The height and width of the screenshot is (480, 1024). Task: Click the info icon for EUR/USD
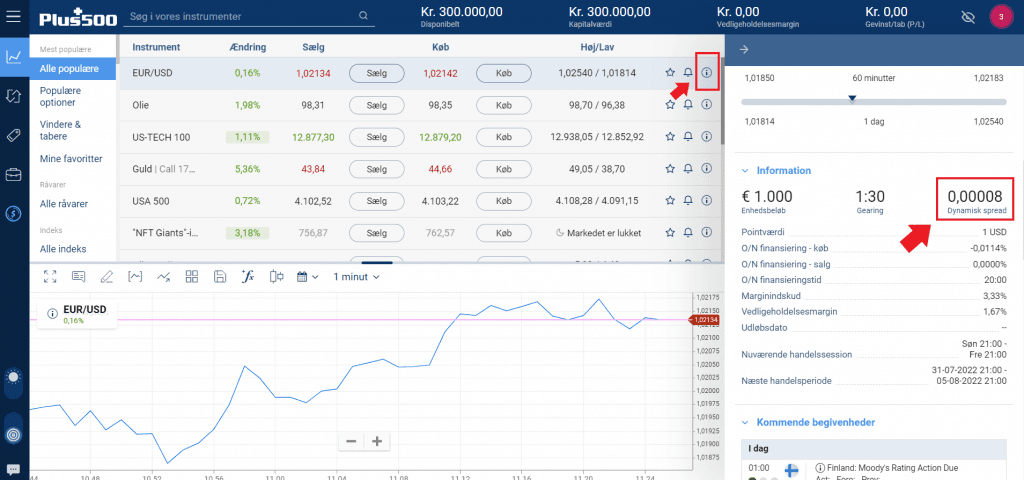pyautogui.click(x=707, y=73)
